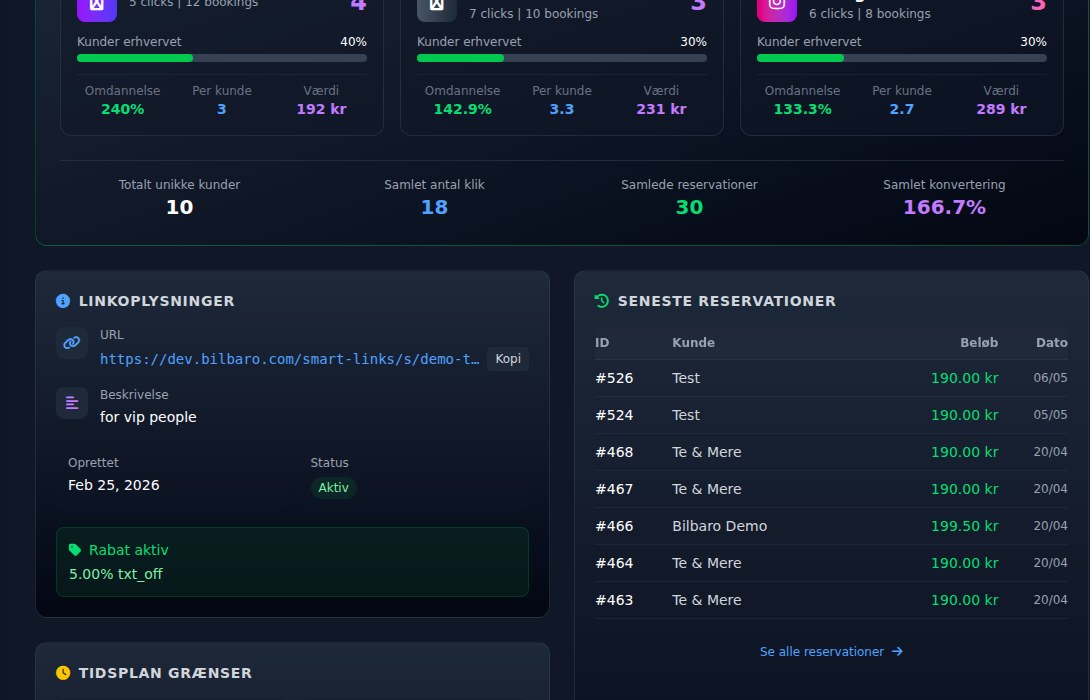This screenshot has width=1090, height=700.
Task: Click the 192 kr Værdi value
Action: click(321, 109)
